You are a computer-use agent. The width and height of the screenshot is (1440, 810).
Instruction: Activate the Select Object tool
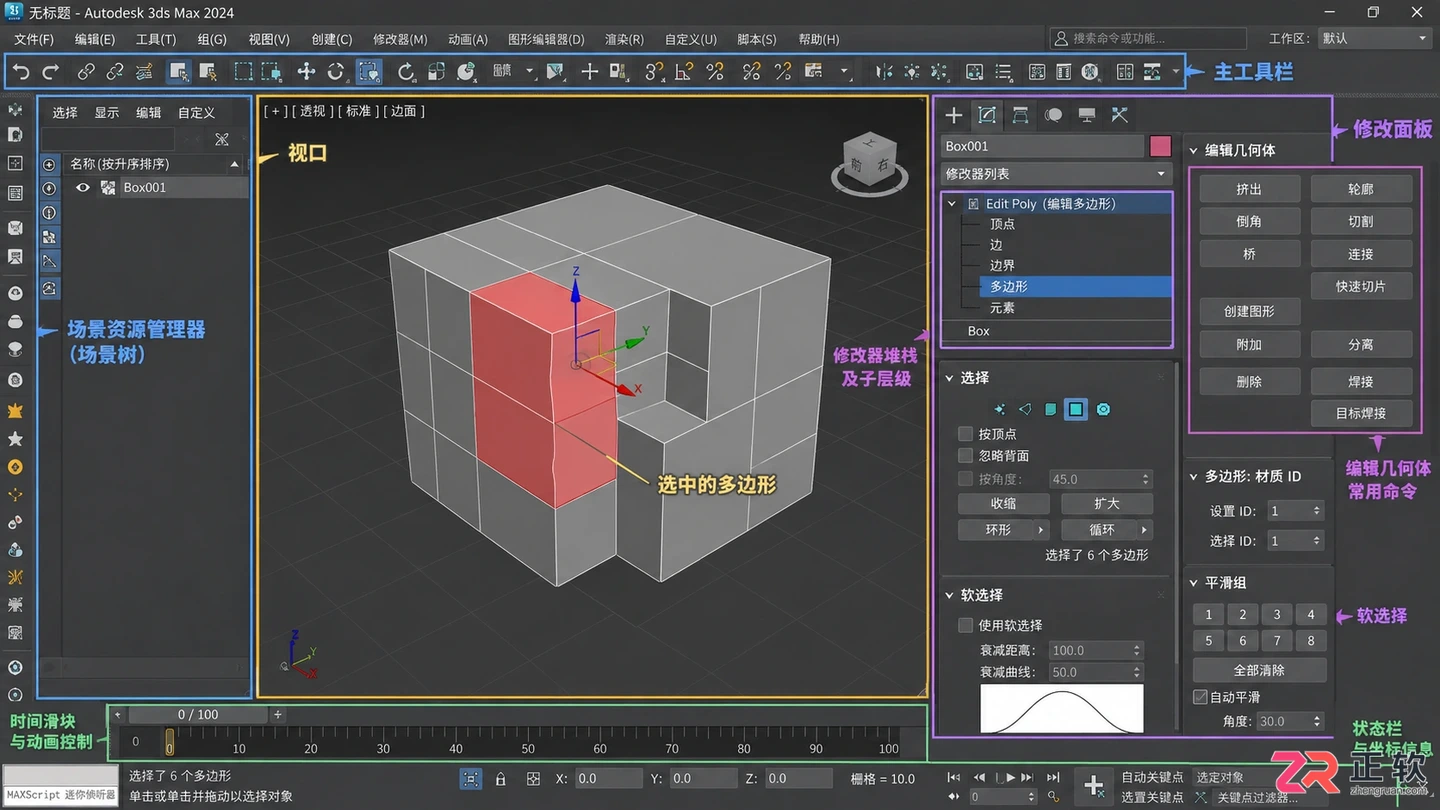click(179, 71)
